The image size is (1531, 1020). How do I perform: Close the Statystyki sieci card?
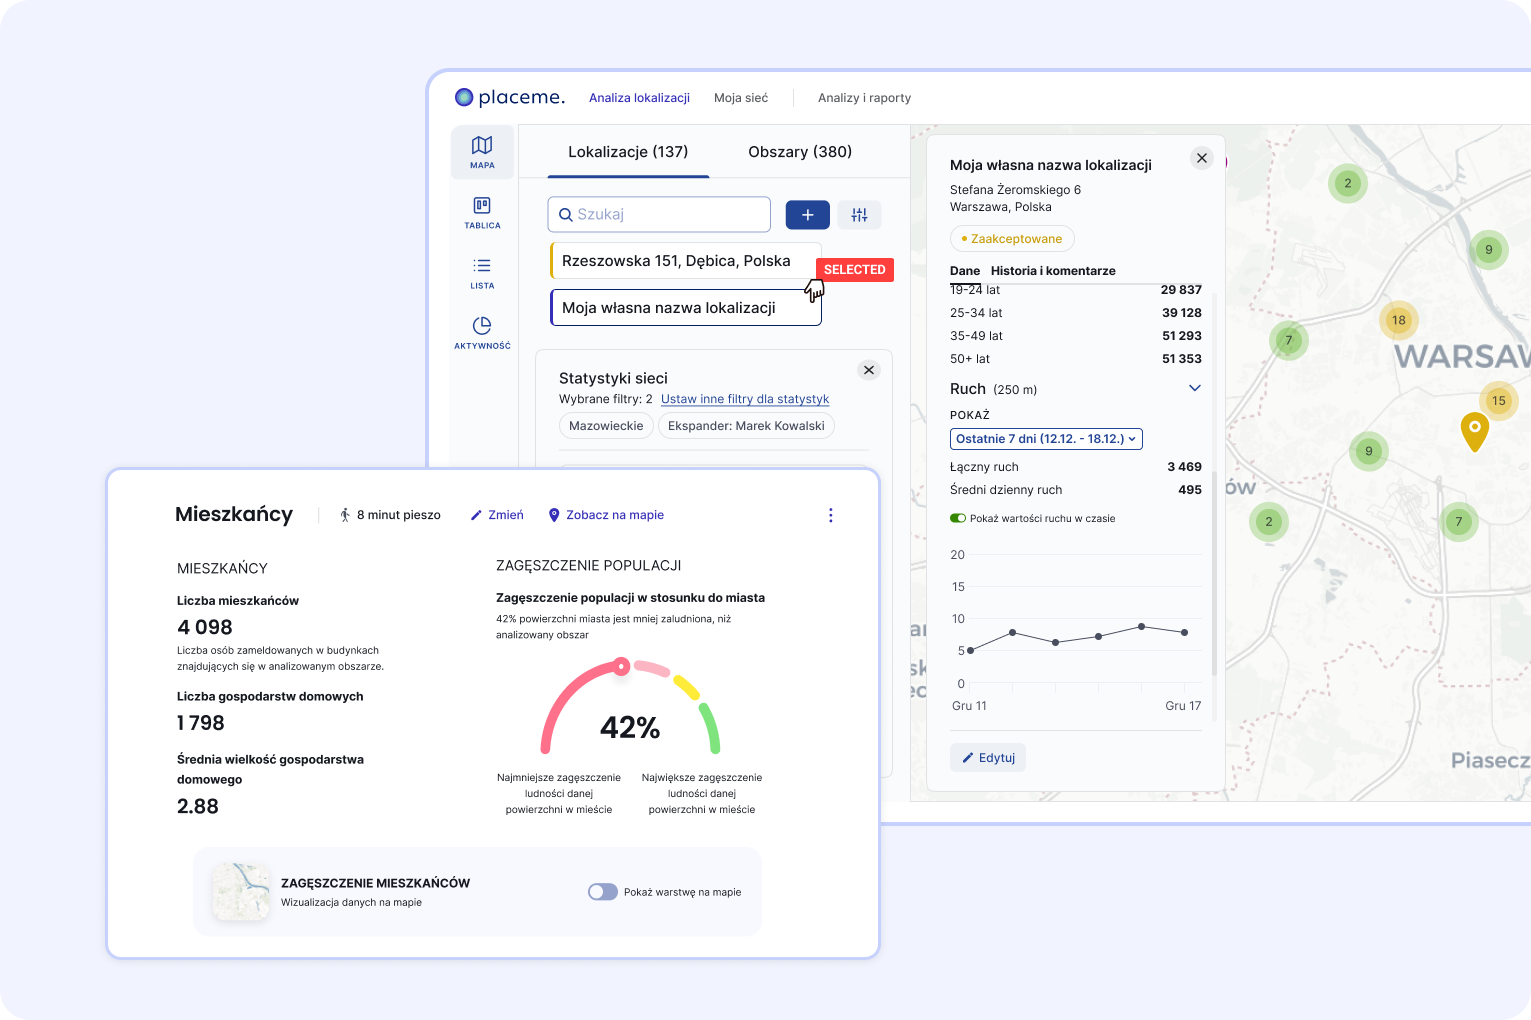[x=869, y=370]
